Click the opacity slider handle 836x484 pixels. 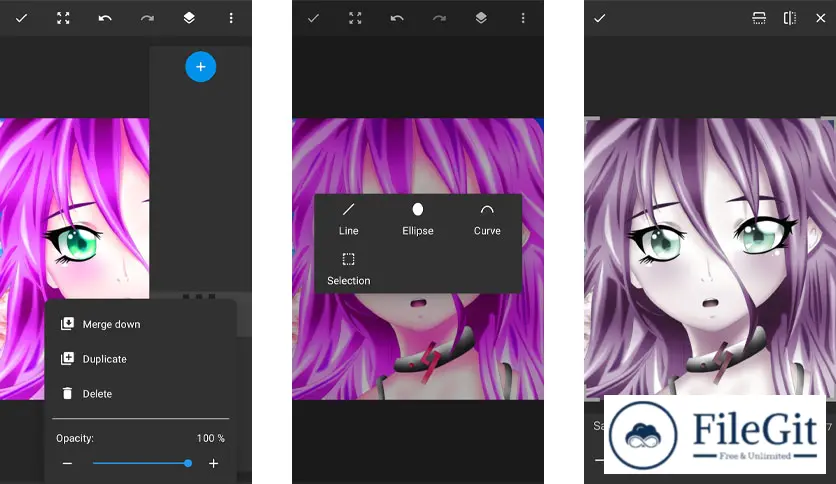point(188,463)
